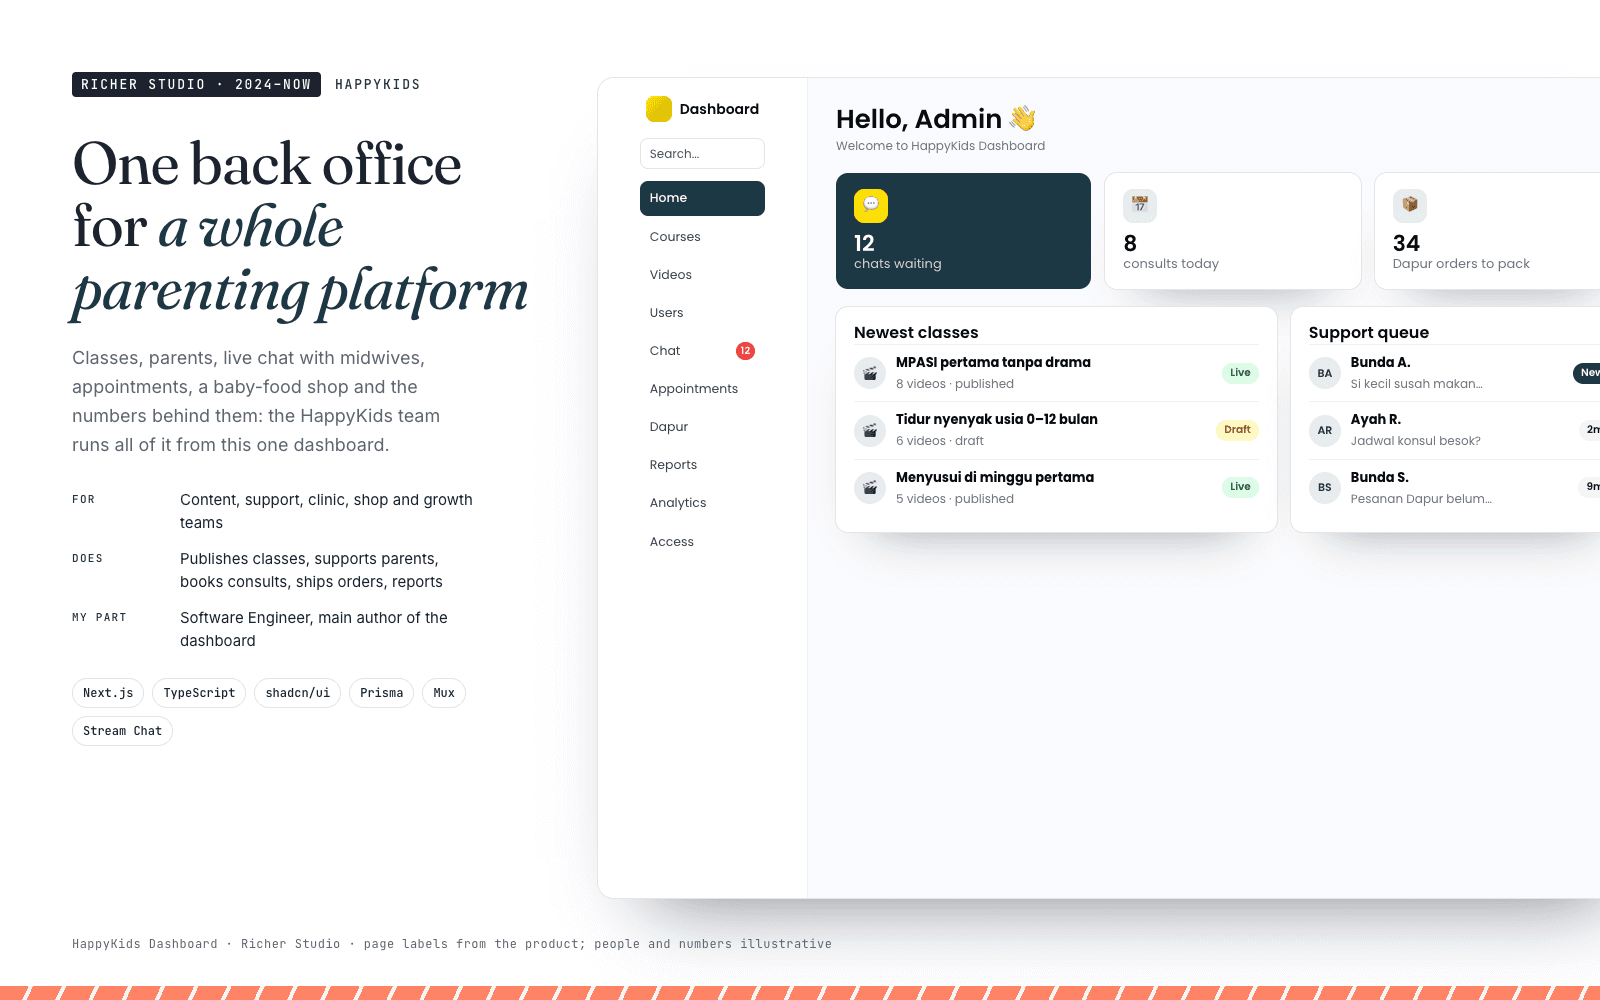Click 'Welcome to HappyKids Dashboard' subtitle
The image size is (1600, 1000).
click(940, 146)
